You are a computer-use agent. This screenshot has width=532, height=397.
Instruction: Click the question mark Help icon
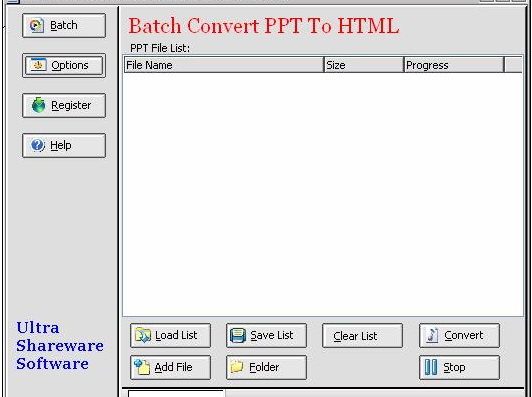click(x=38, y=145)
